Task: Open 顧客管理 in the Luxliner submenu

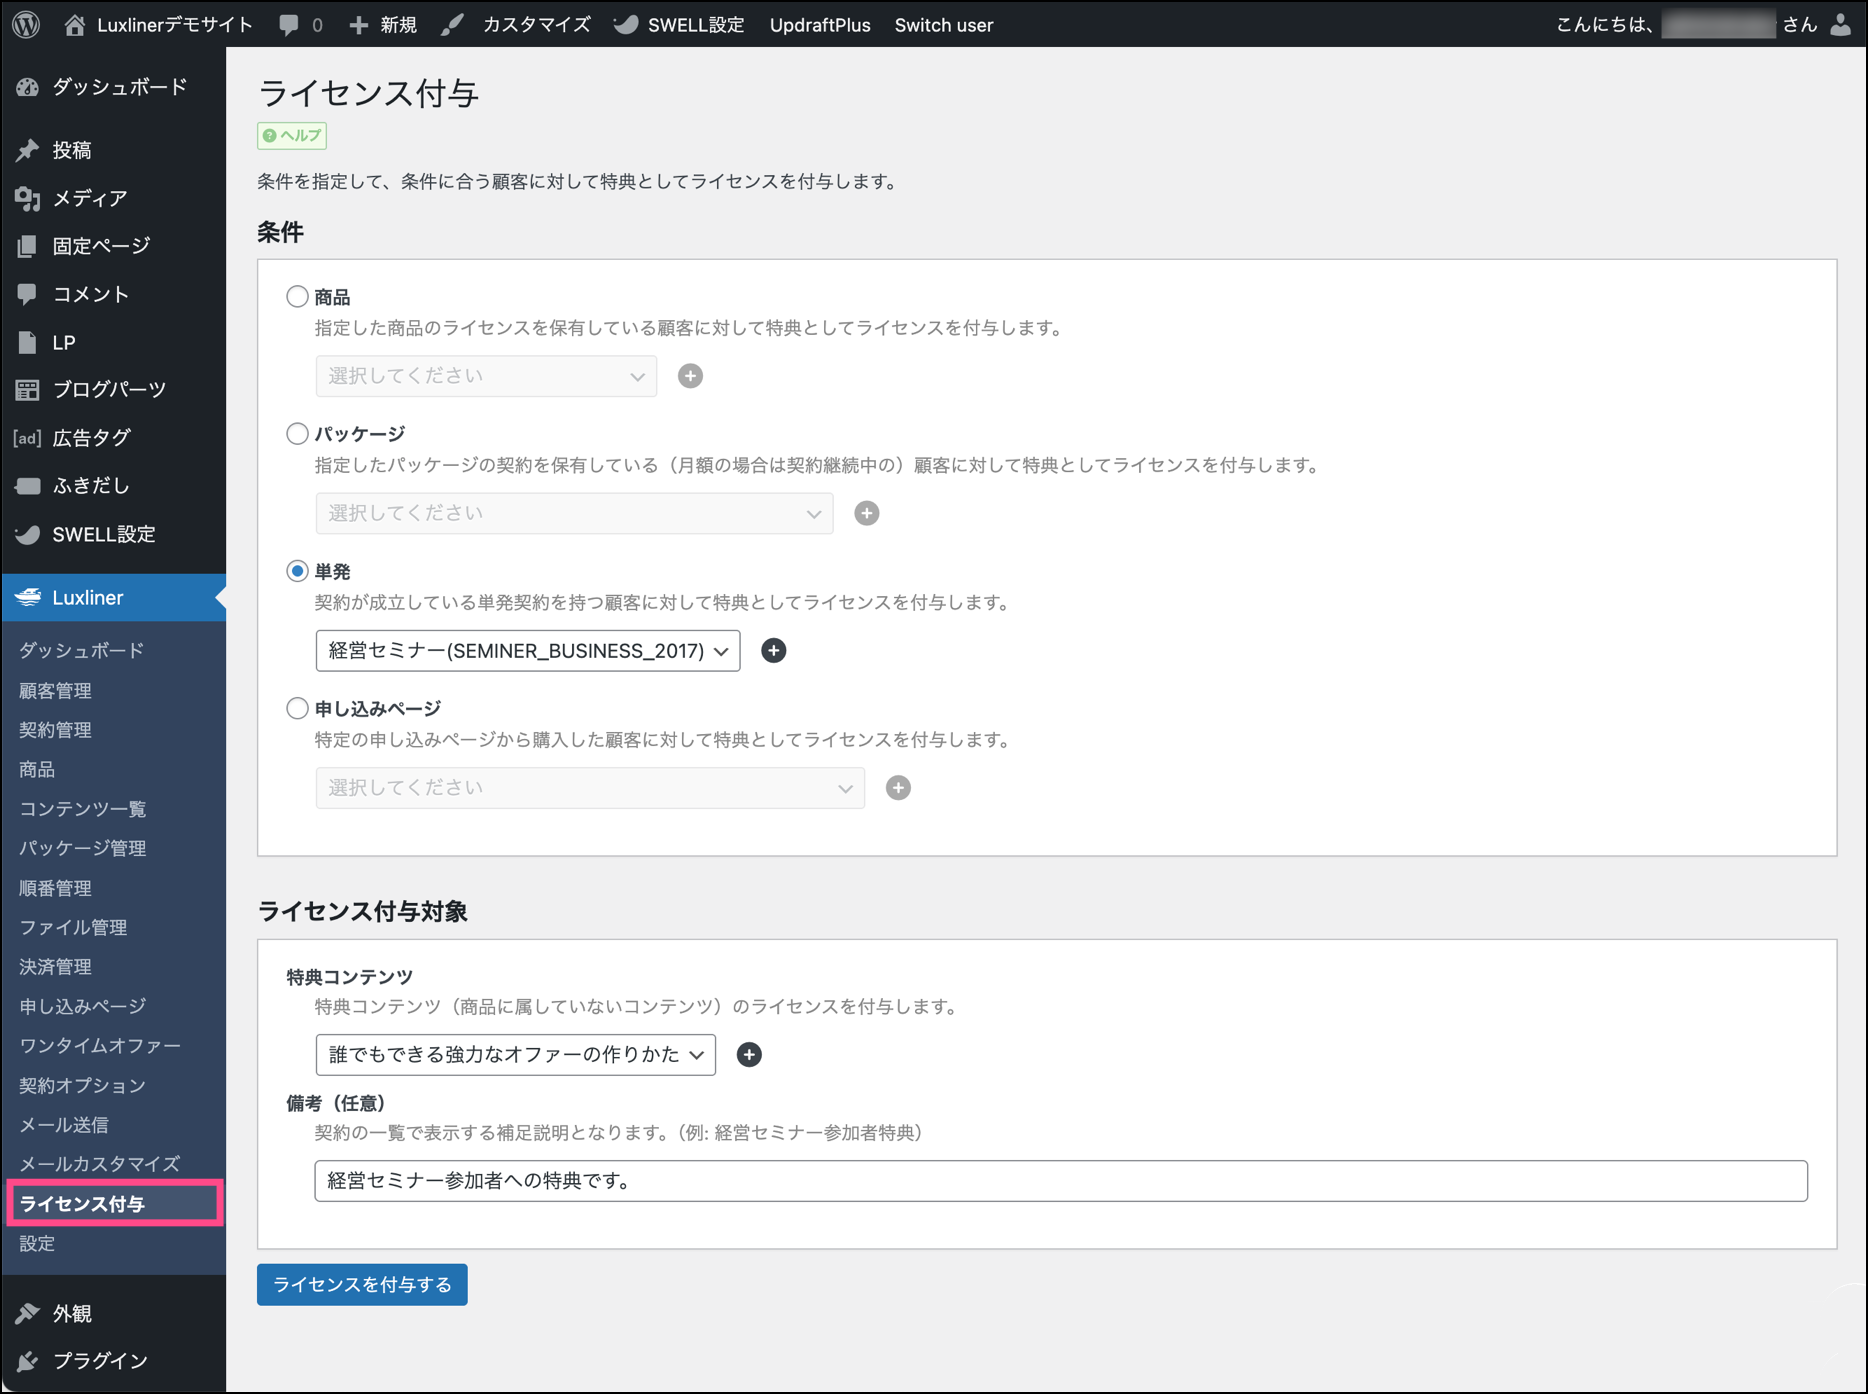Action: (56, 691)
